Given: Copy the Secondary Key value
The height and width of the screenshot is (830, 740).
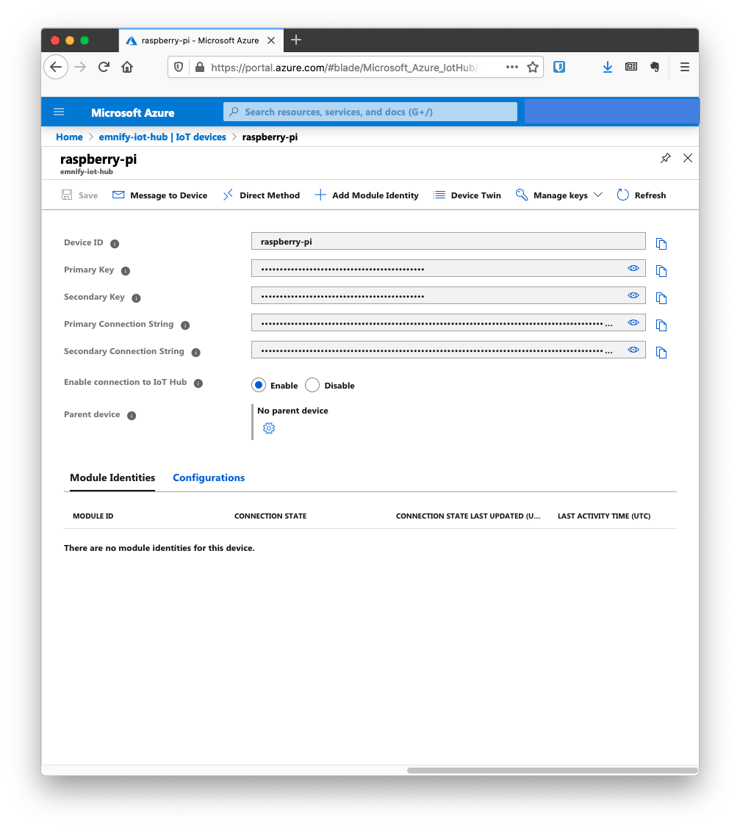Looking at the screenshot, I should coord(661,298).
